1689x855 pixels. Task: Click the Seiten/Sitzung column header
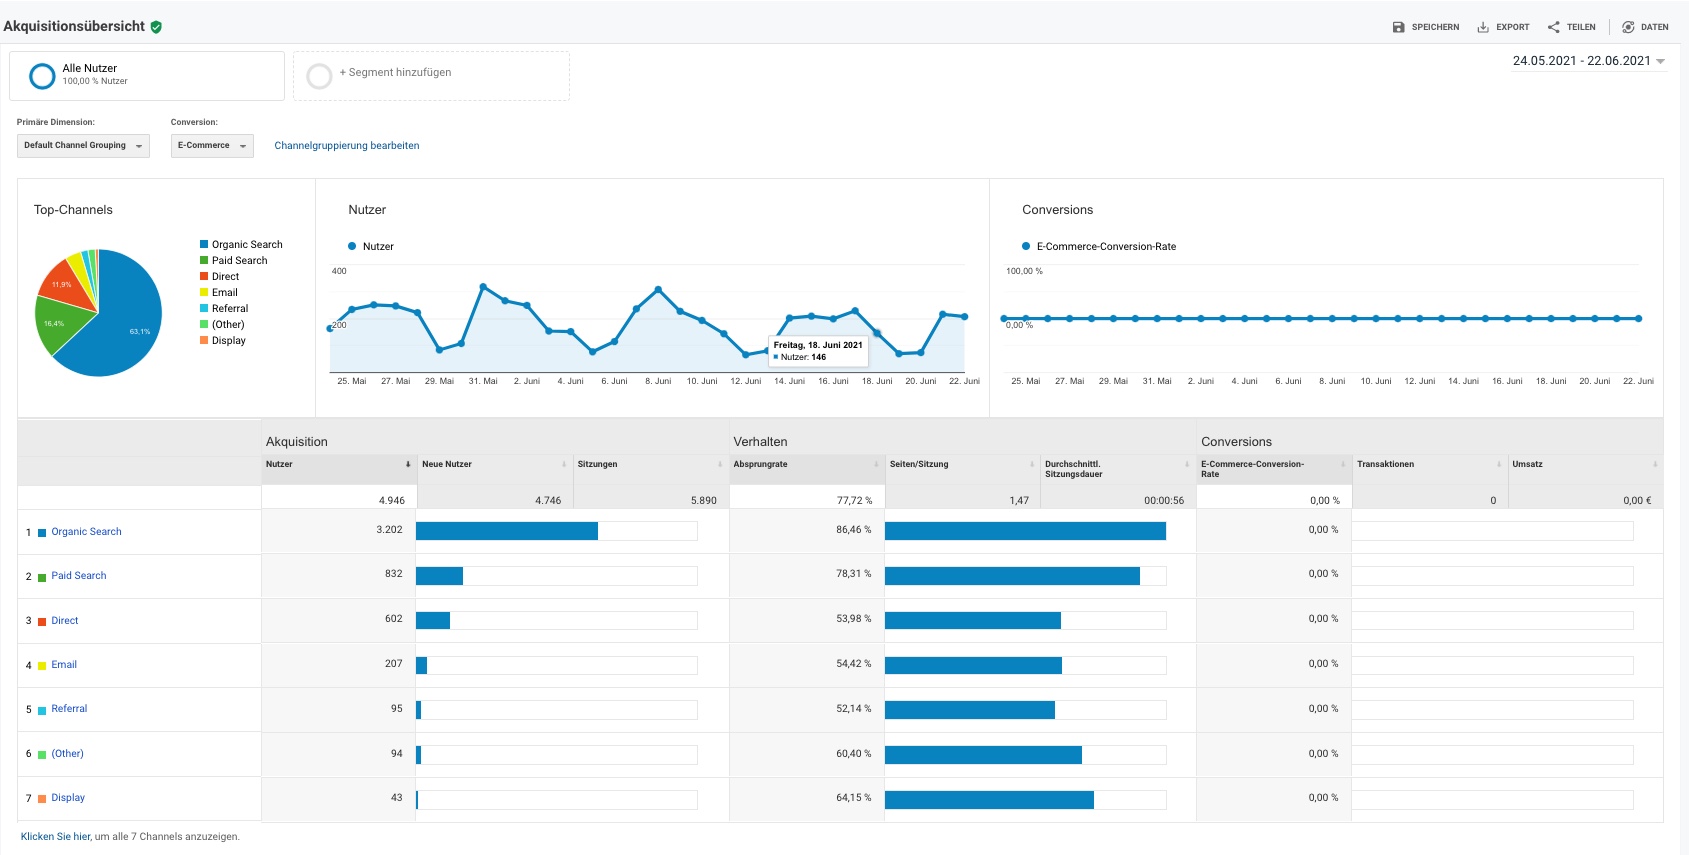click(x=919, y=464)
